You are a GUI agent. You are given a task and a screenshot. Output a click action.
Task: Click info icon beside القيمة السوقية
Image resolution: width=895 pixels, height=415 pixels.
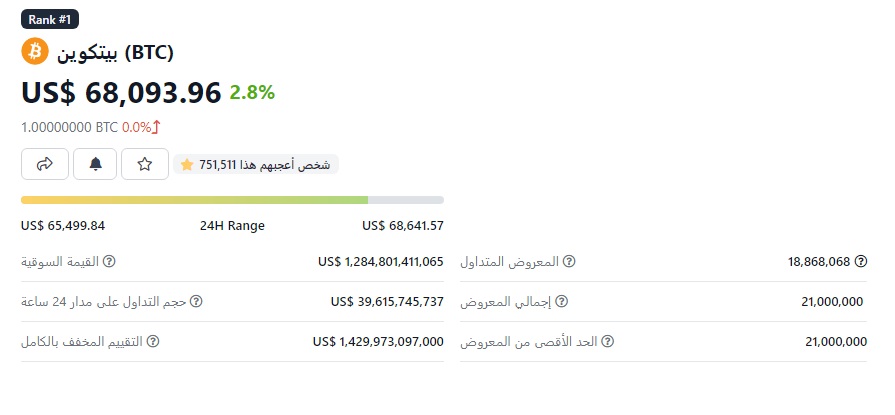(110, 262)
